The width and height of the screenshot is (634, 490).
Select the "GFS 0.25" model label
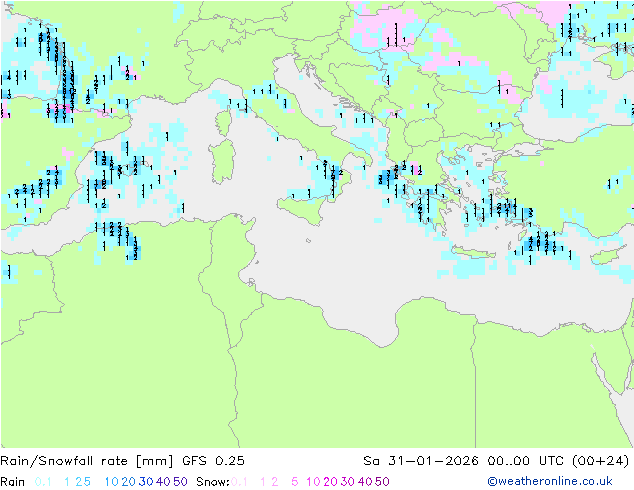pyautogui.click(x=213, y=461)
